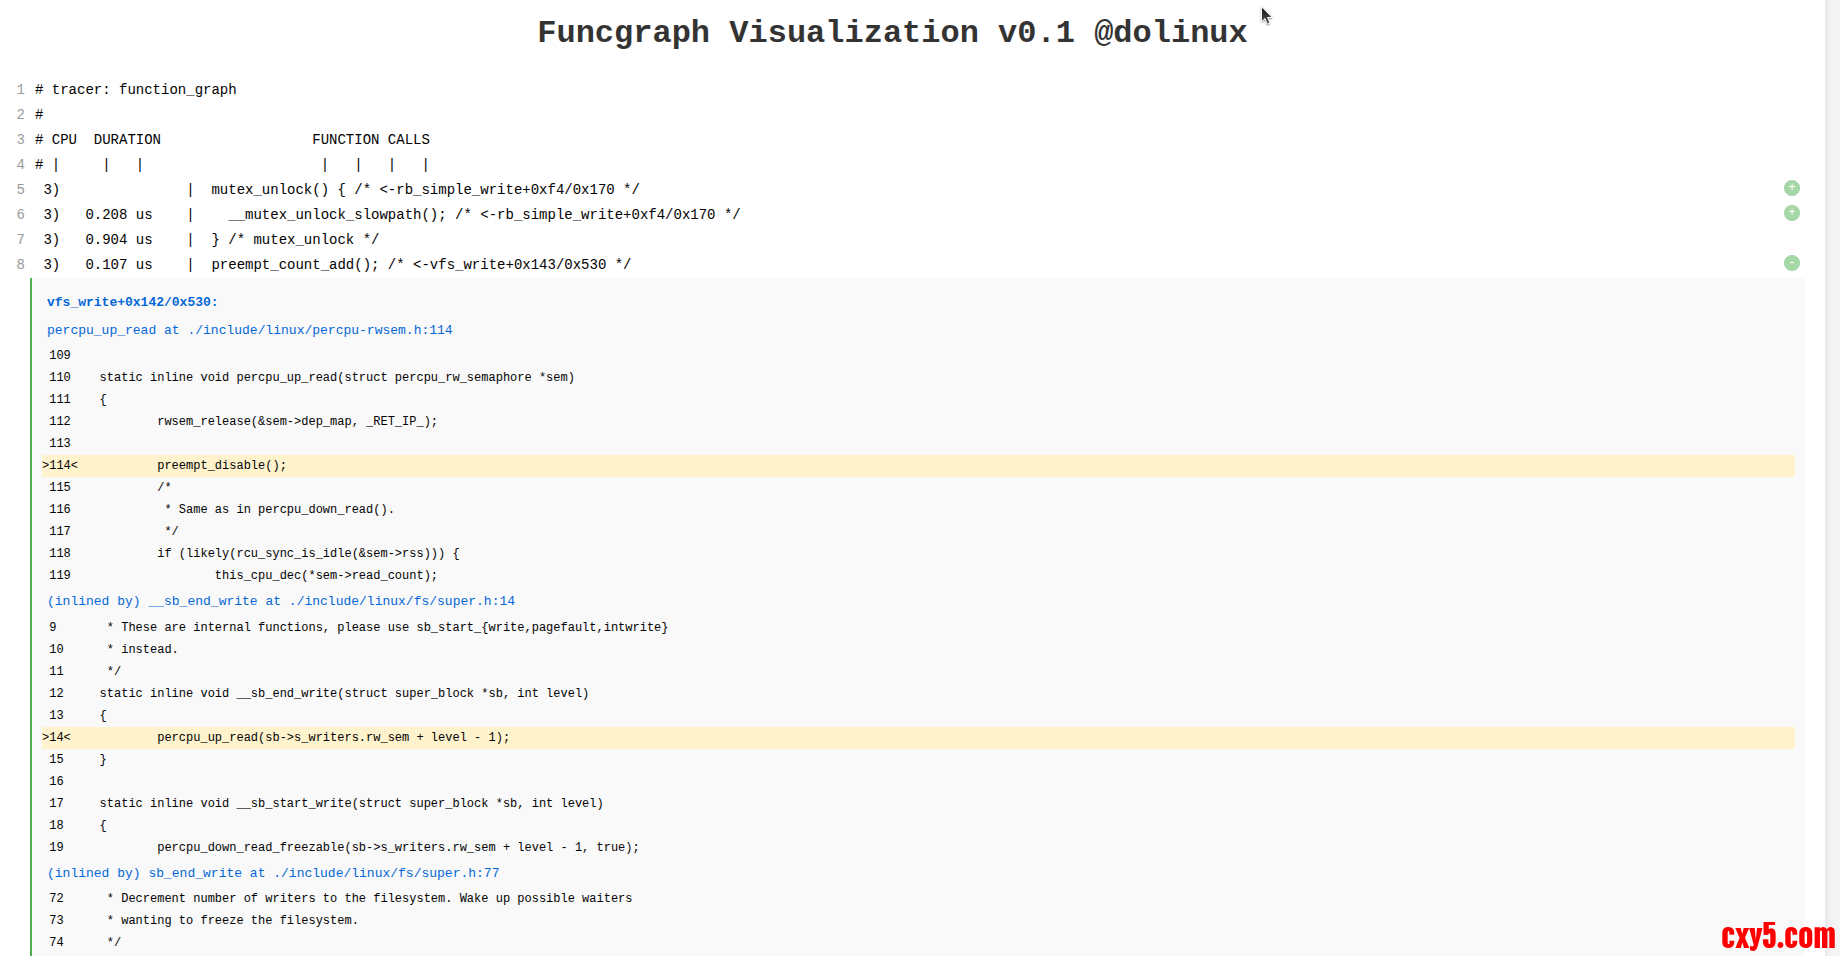Click the 0.208 us duration value

[x=119, y=214]
